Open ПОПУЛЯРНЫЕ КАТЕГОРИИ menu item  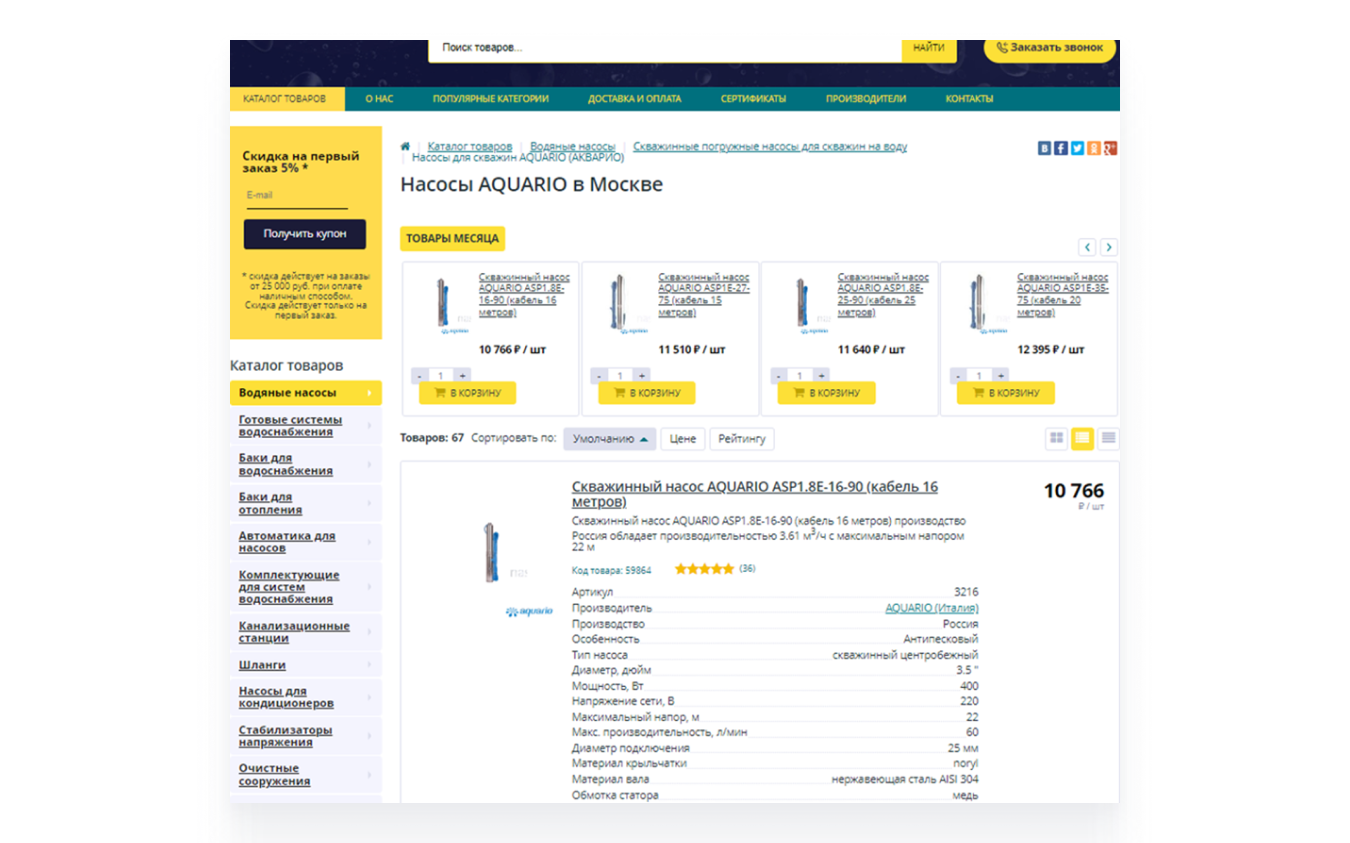click(491, 99)
